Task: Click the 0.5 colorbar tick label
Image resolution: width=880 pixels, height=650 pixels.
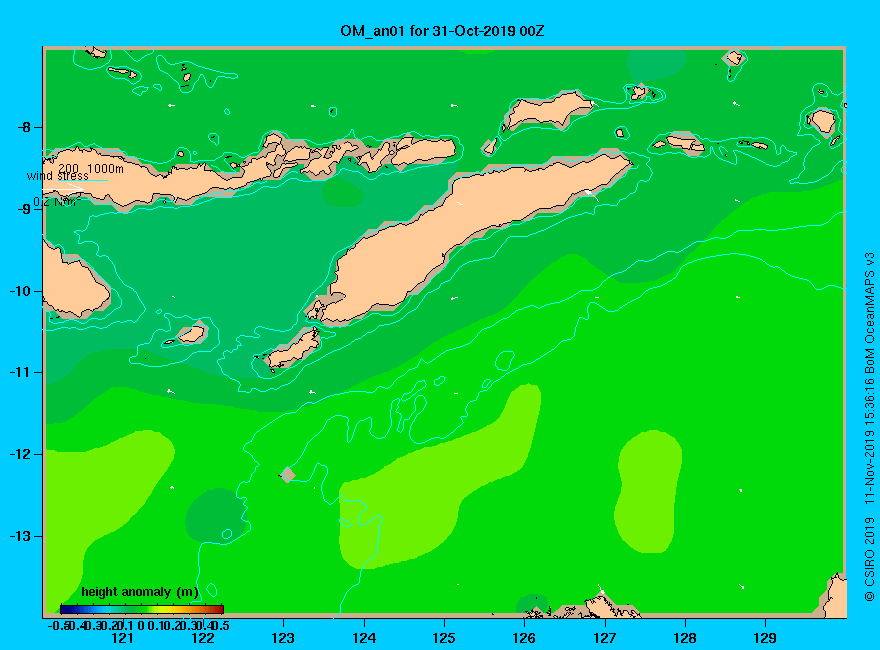Action: click(219, 625)
